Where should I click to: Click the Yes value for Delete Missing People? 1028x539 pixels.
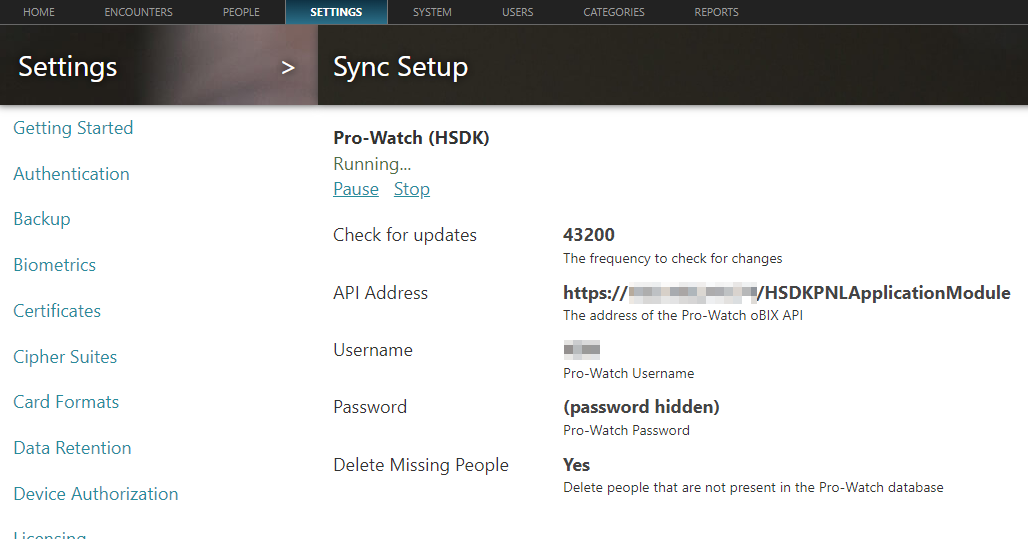576,465
